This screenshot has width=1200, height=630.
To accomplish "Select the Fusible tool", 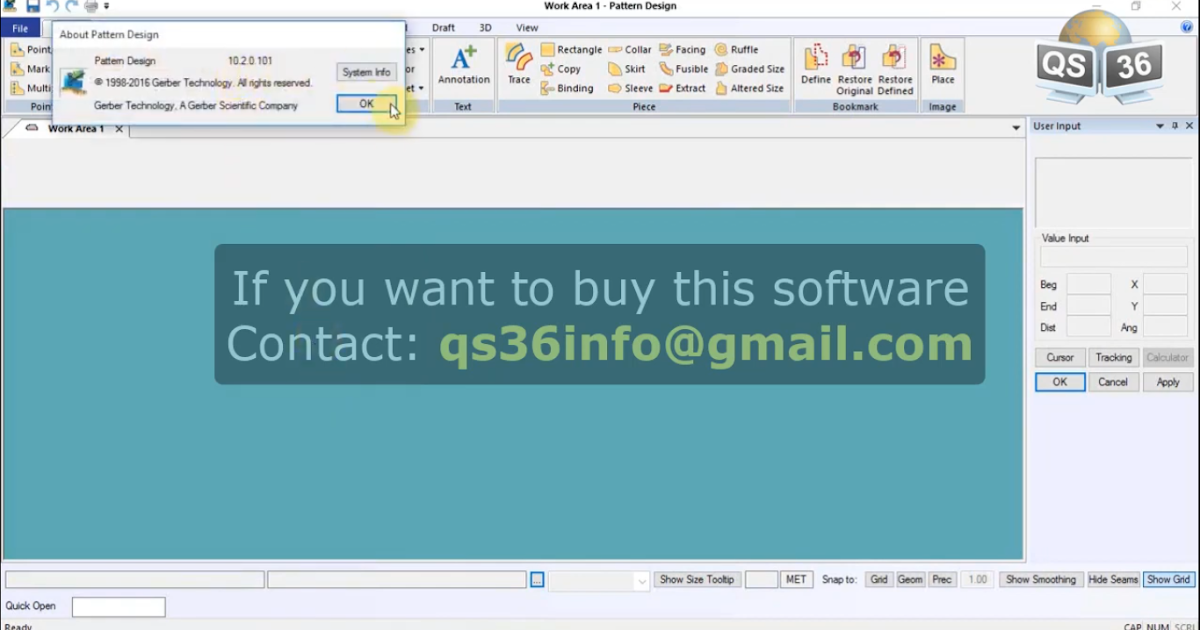I will click(x=683, y=69).
